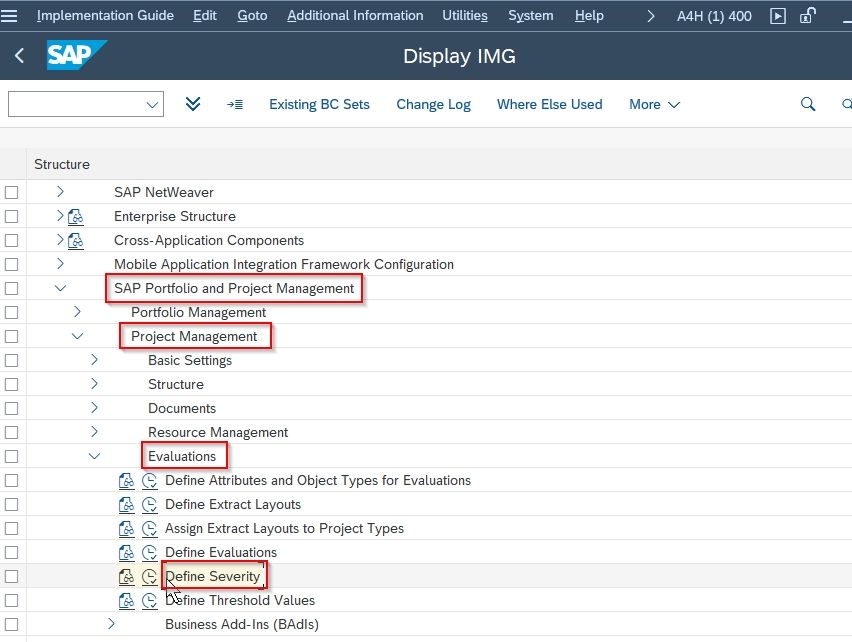The image size is (852, 642).
Task: Tick the Enterprise Structure row checkbox
Action: click(x=11, y=216)
